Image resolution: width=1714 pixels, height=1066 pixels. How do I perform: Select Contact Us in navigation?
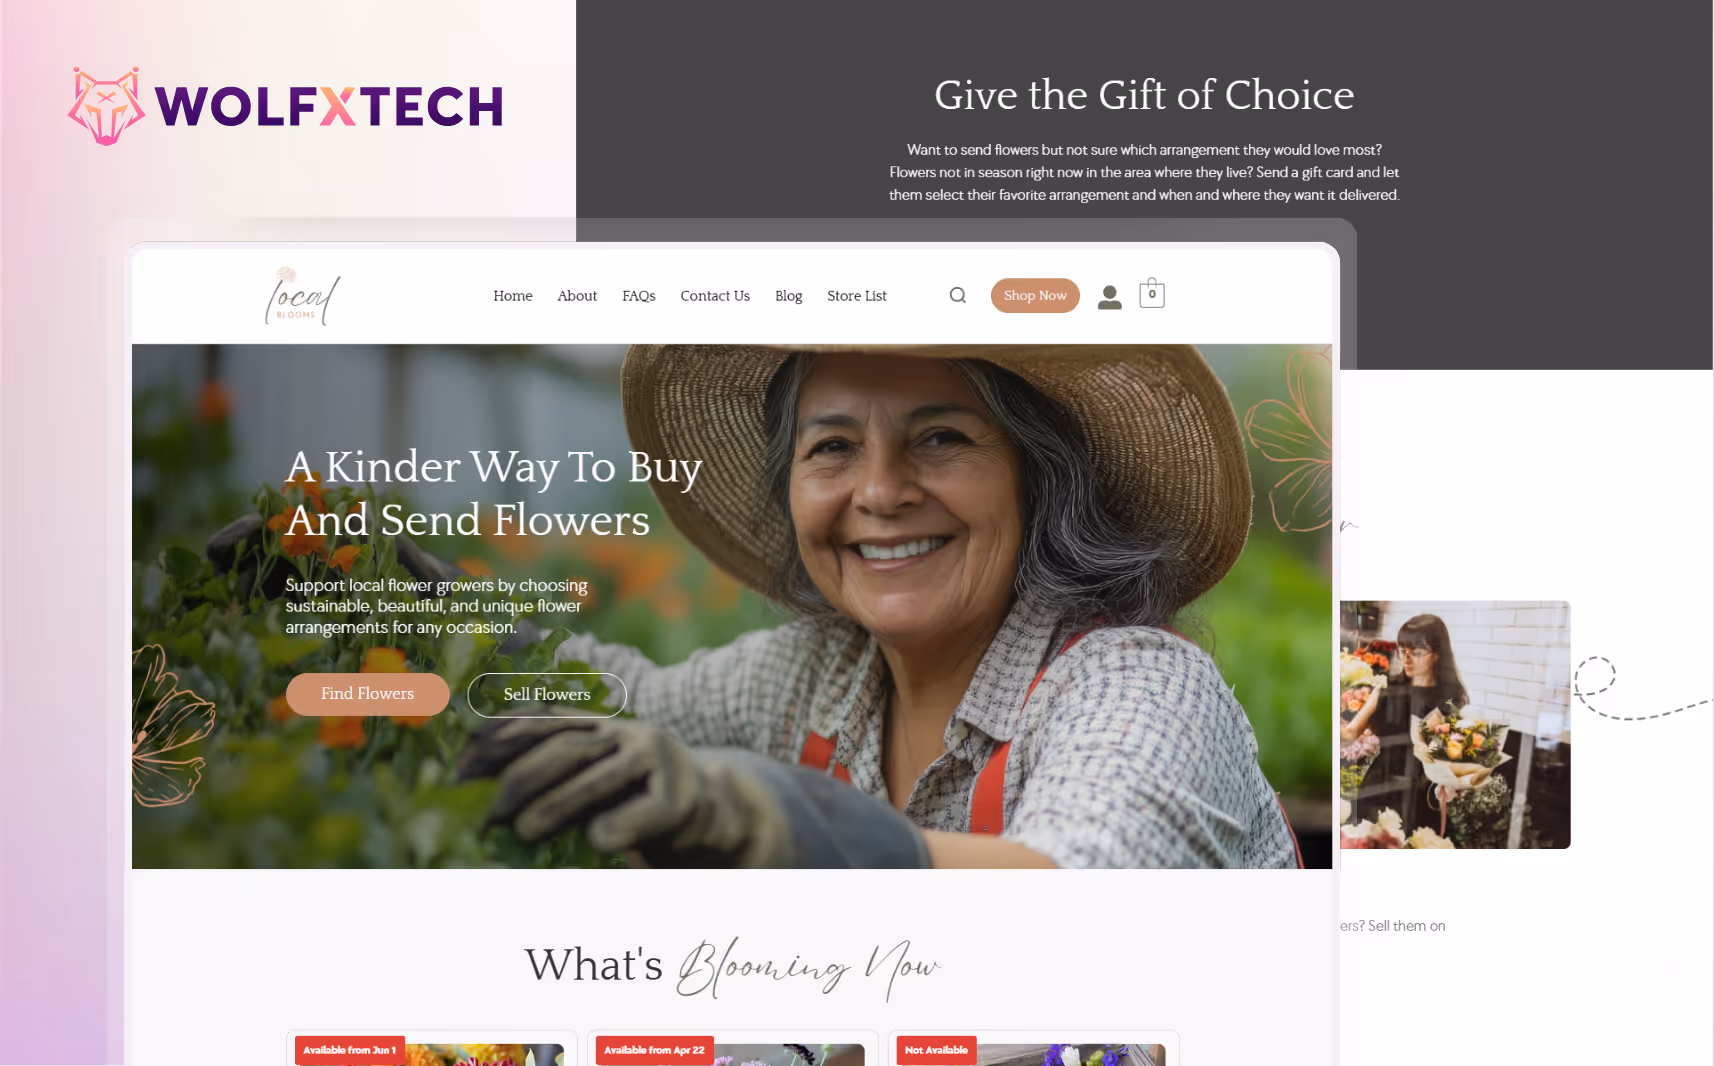[x=715, y=296]
